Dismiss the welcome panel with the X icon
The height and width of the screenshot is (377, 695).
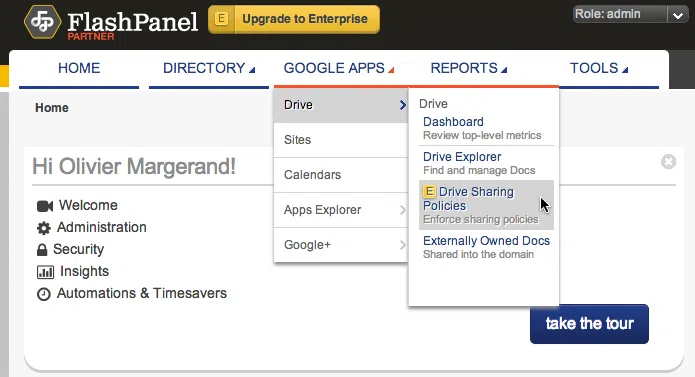tap(668, 162)
